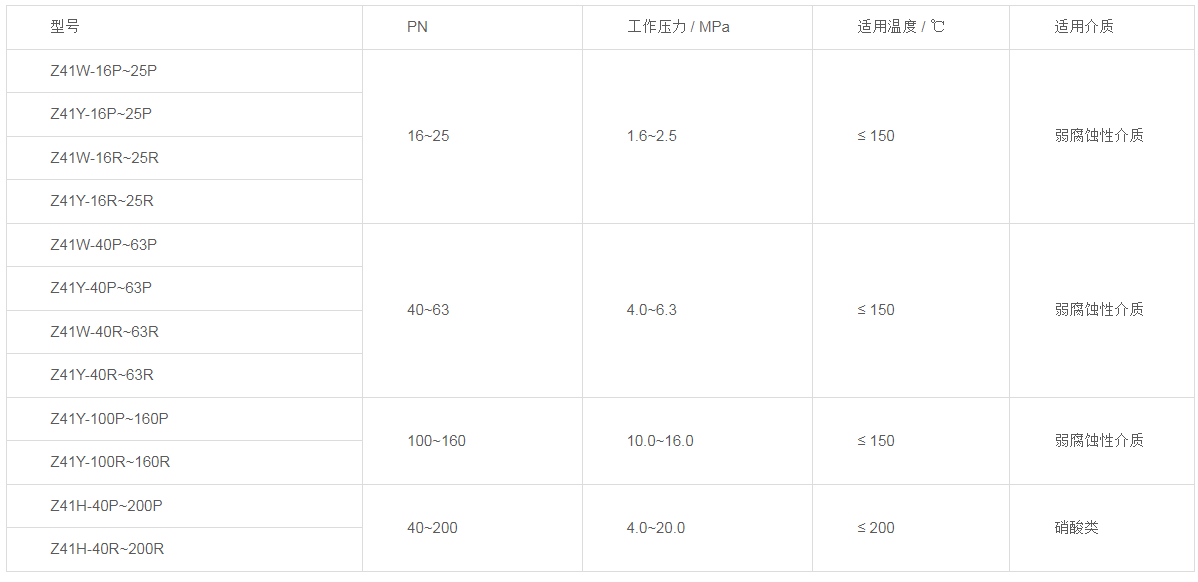This screenshot has height=582, width=1198.
Task: Click model Z41Y-16R~25R
Action: click(102, 201)
